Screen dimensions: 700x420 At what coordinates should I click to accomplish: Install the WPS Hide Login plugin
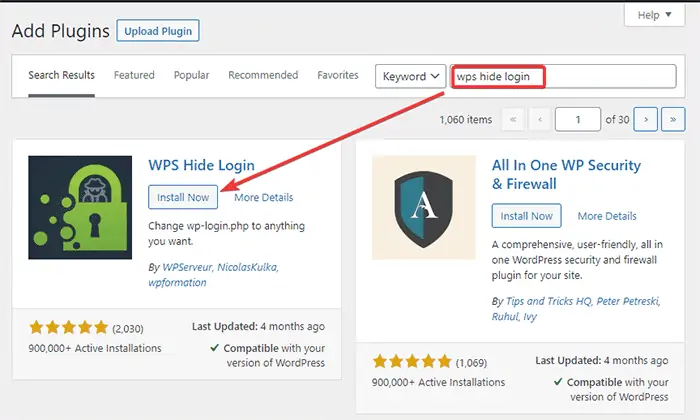(x=183, y=197)
